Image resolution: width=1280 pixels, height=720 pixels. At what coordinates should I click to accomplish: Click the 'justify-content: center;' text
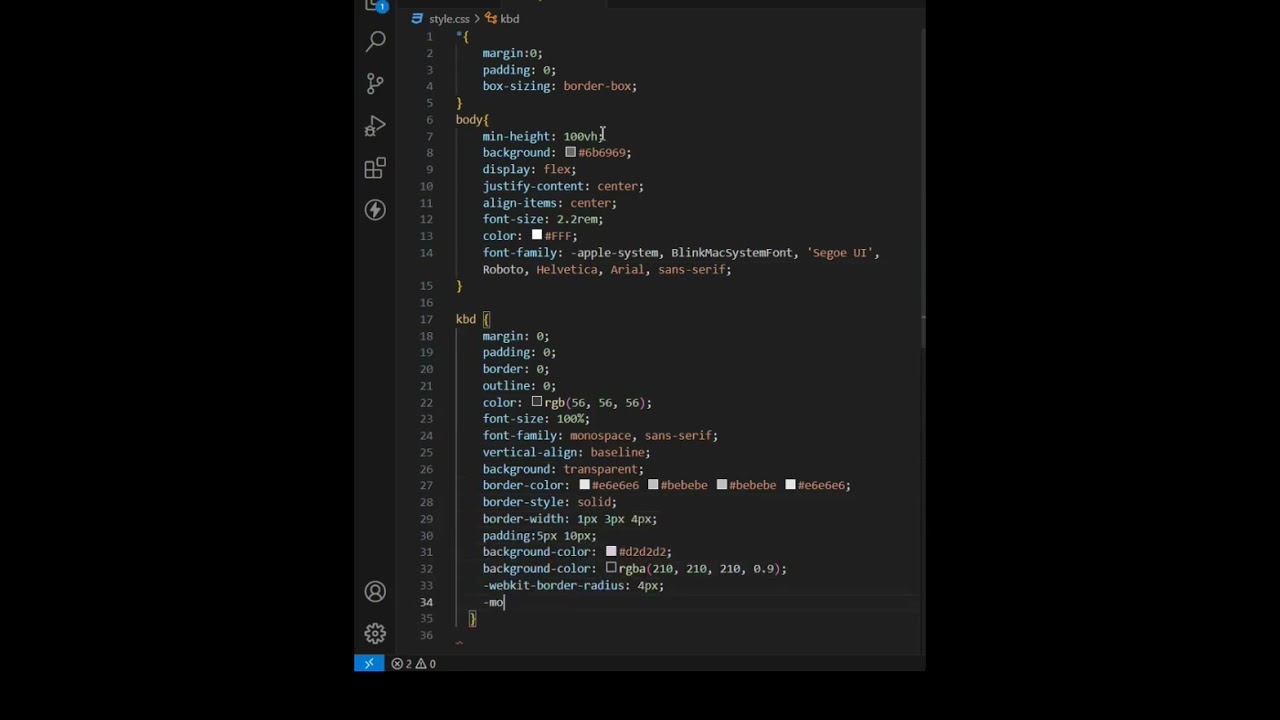tap(563, 186)
